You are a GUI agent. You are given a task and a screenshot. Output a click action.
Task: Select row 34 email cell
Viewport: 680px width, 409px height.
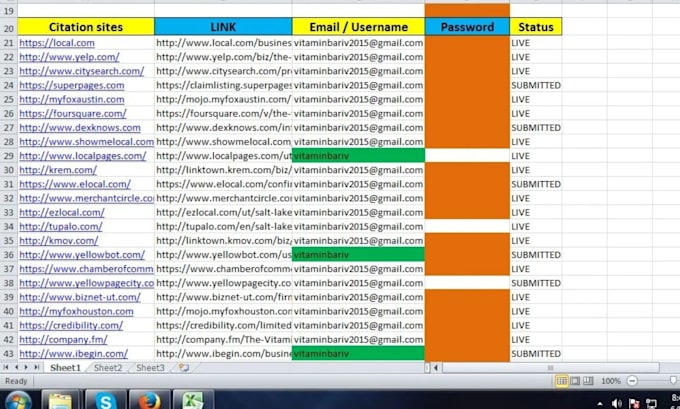[x=358, y=226]
